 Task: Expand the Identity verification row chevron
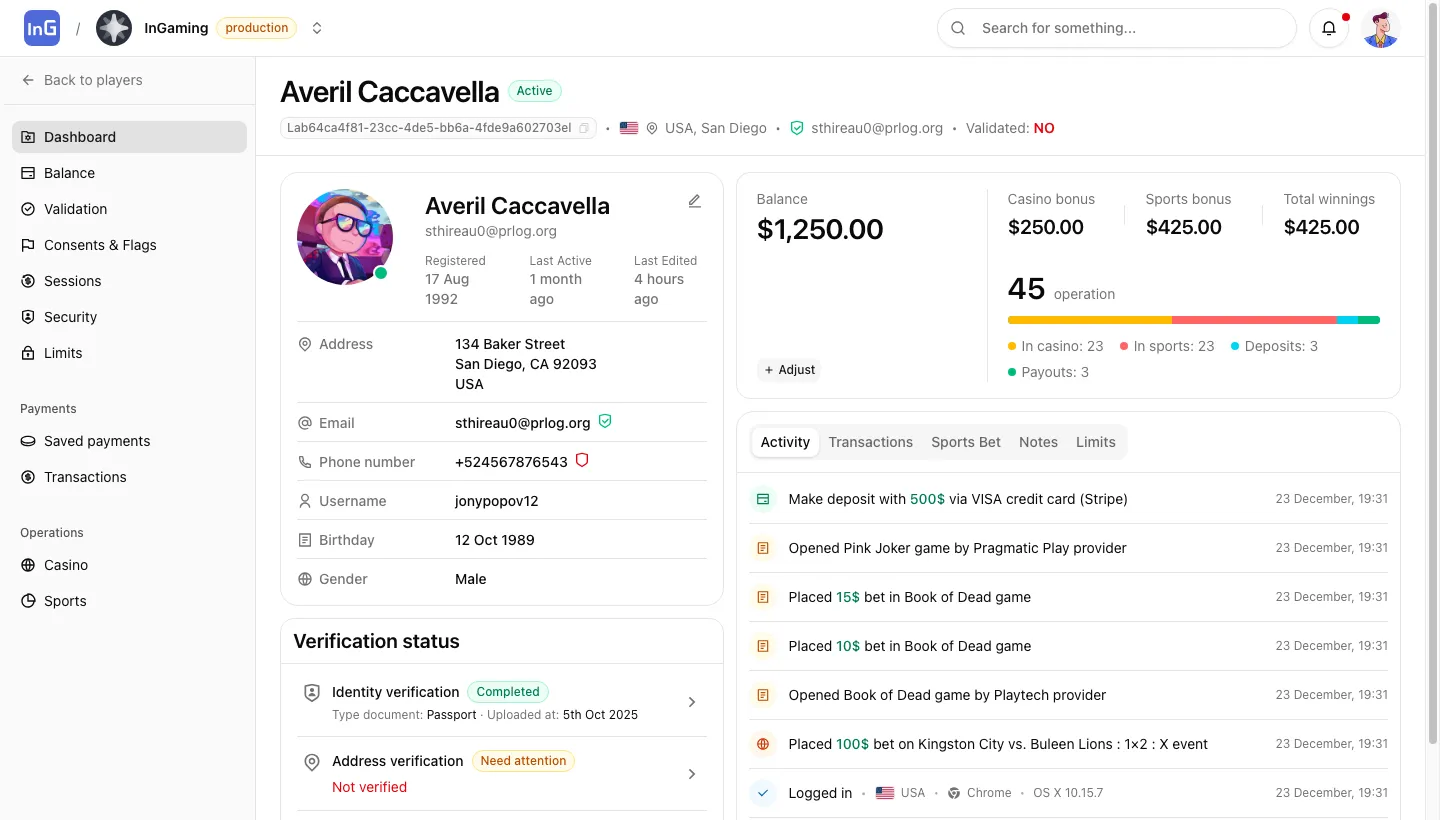point(691,702)
